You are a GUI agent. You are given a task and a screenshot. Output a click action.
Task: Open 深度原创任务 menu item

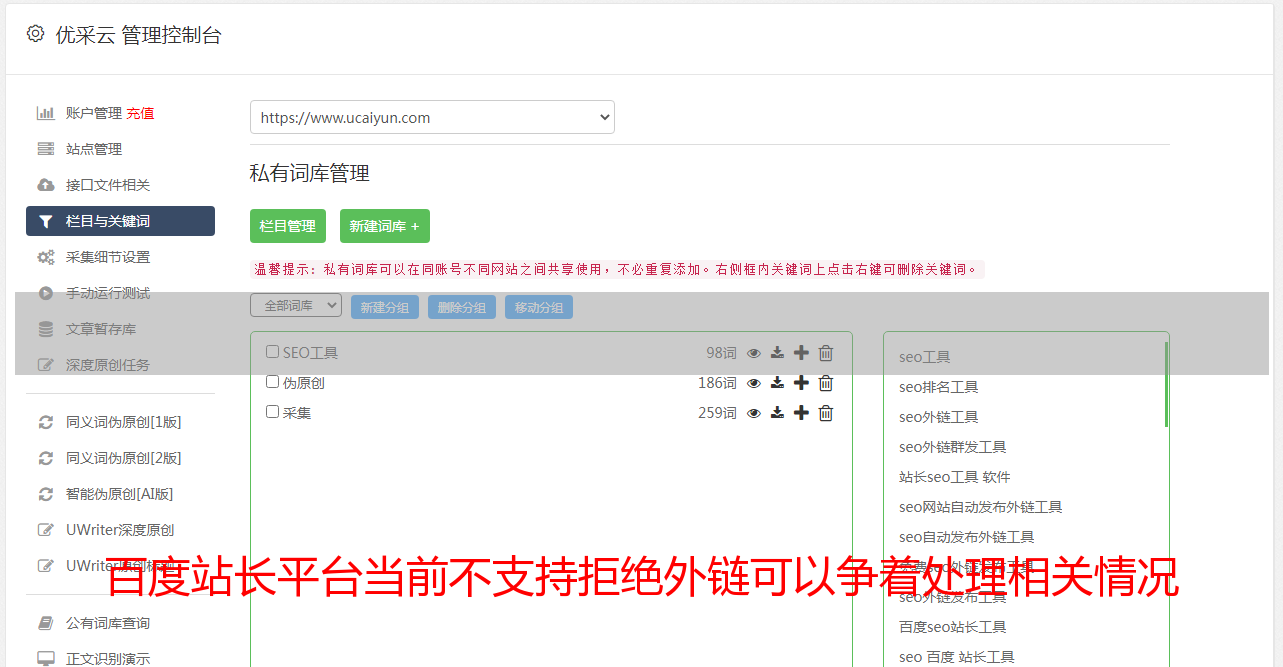pyautogui.click(x=108, y=365)
